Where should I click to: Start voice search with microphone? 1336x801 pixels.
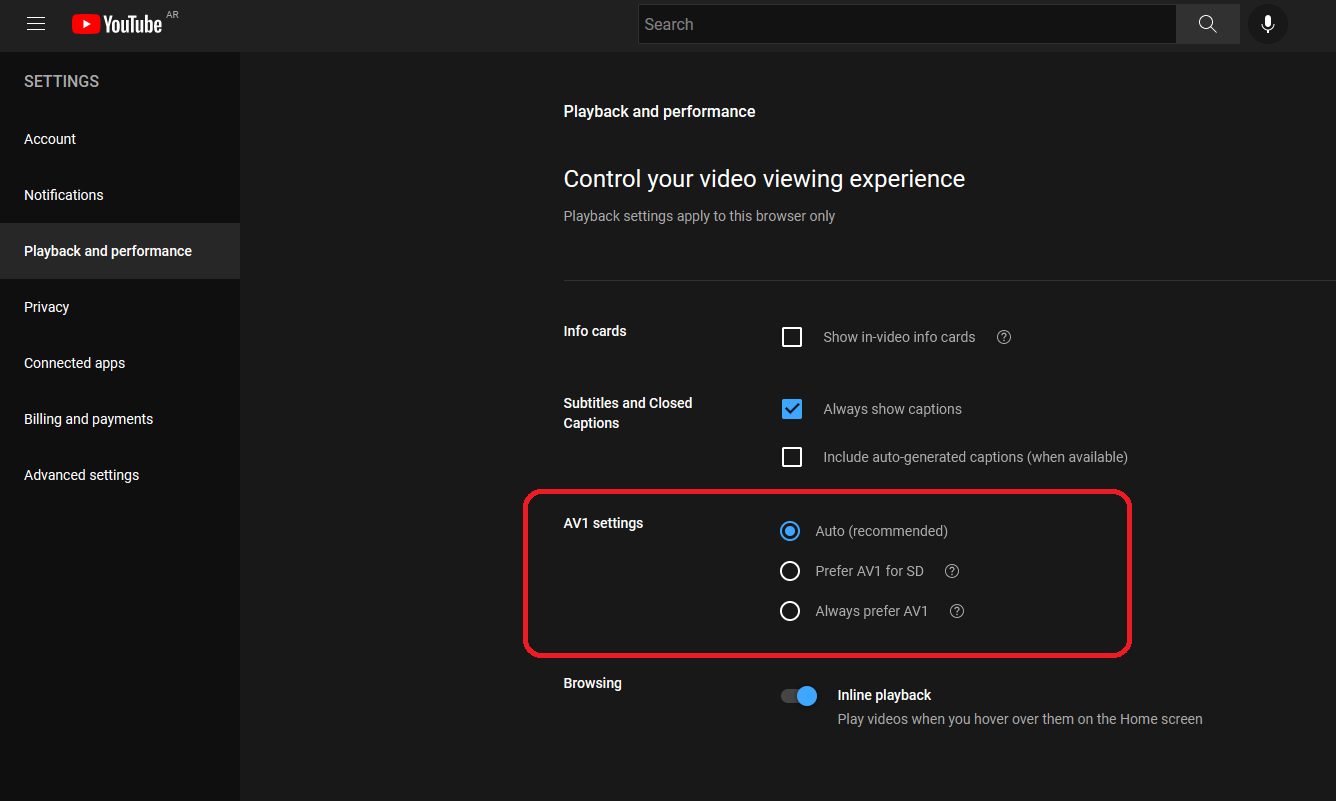[x=1268, y=24]
